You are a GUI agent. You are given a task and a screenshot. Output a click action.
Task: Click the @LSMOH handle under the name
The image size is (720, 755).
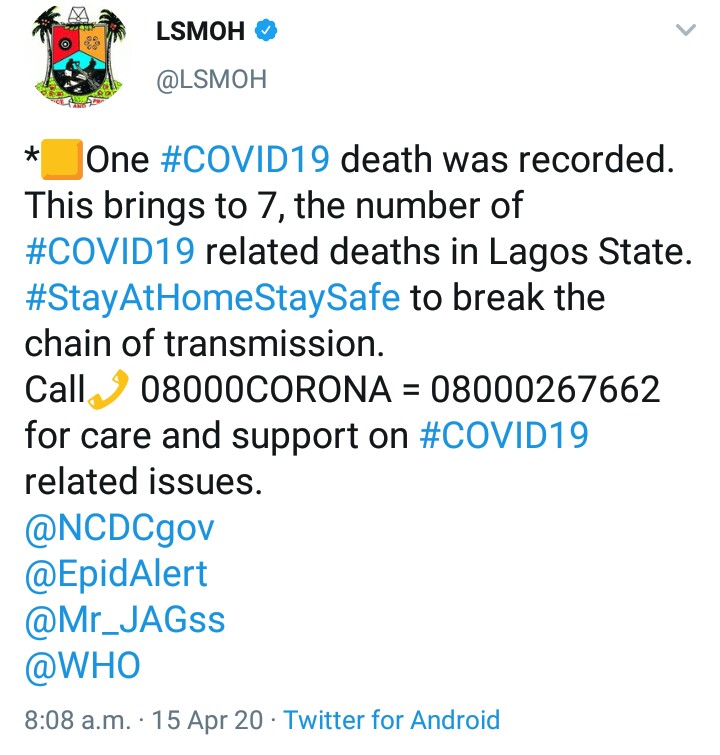coord(210,79)
